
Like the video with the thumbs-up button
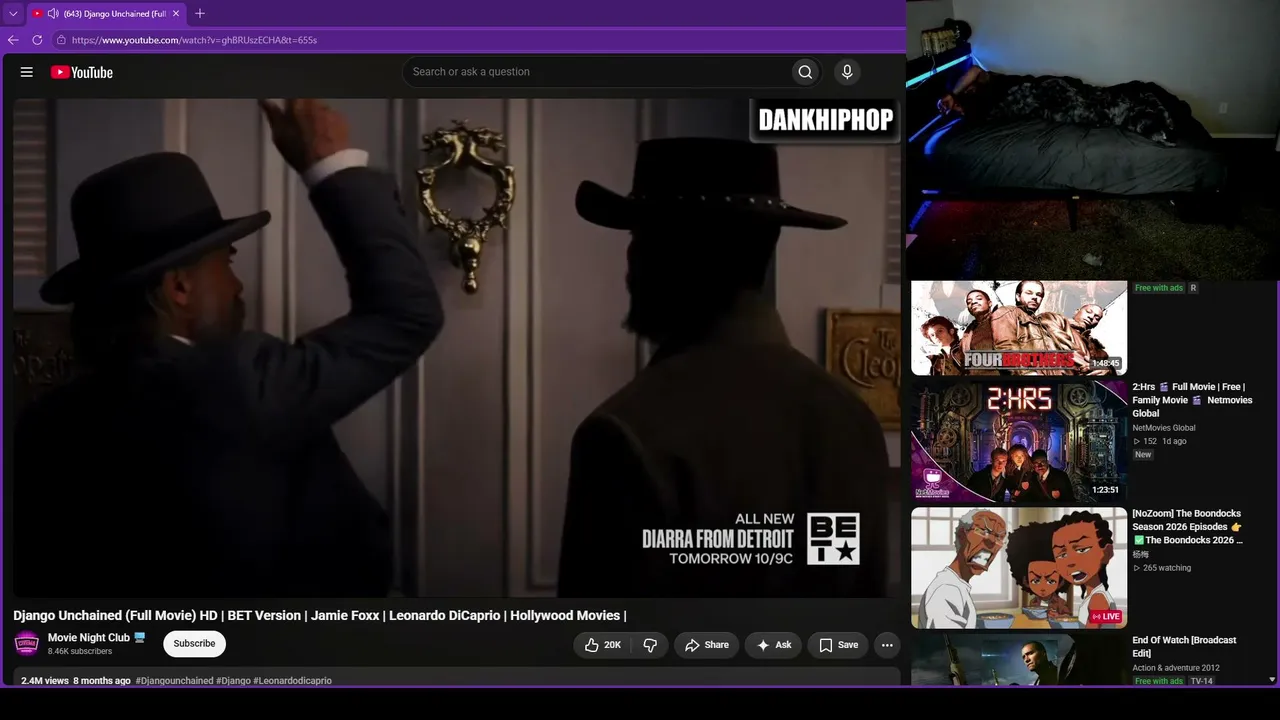pos(603,645)
